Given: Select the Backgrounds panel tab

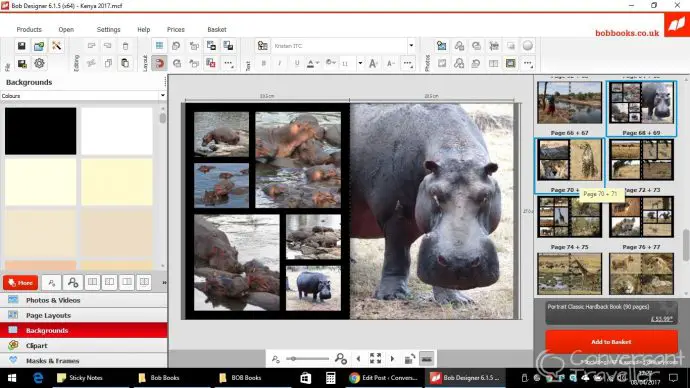Looking at the screenshot, I should pyautogui.click(x=84, y=330).
